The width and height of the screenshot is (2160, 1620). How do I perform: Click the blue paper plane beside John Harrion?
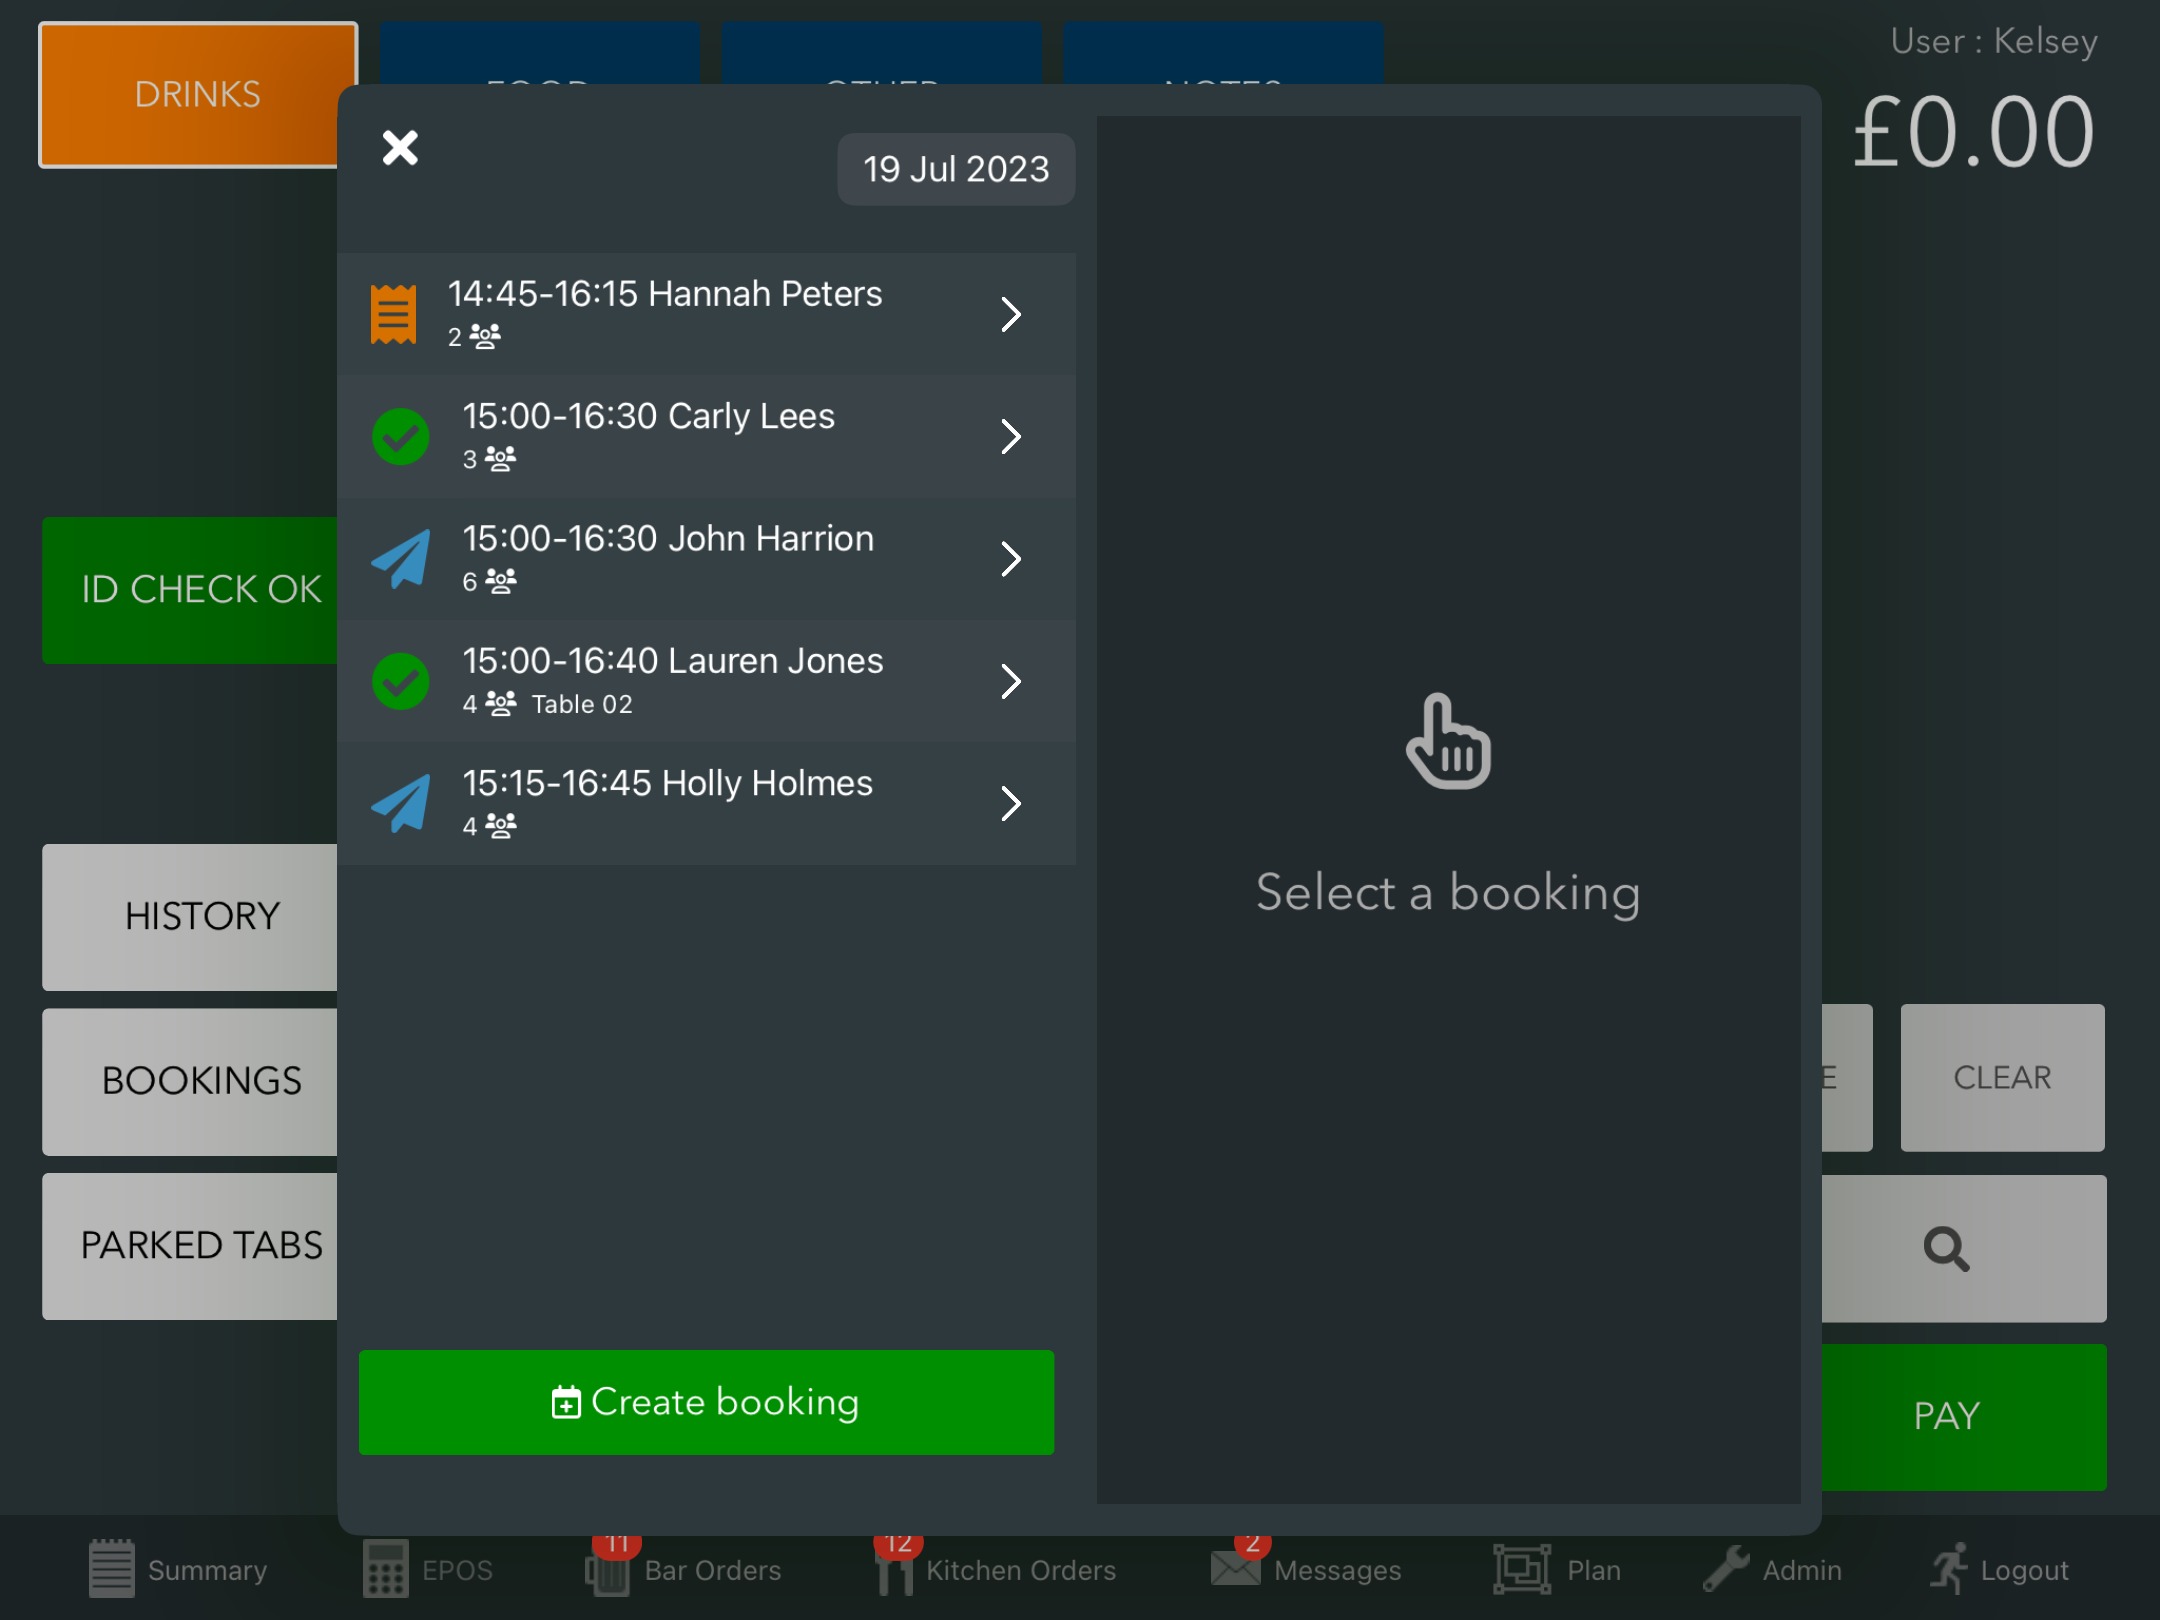pos(400,559)
